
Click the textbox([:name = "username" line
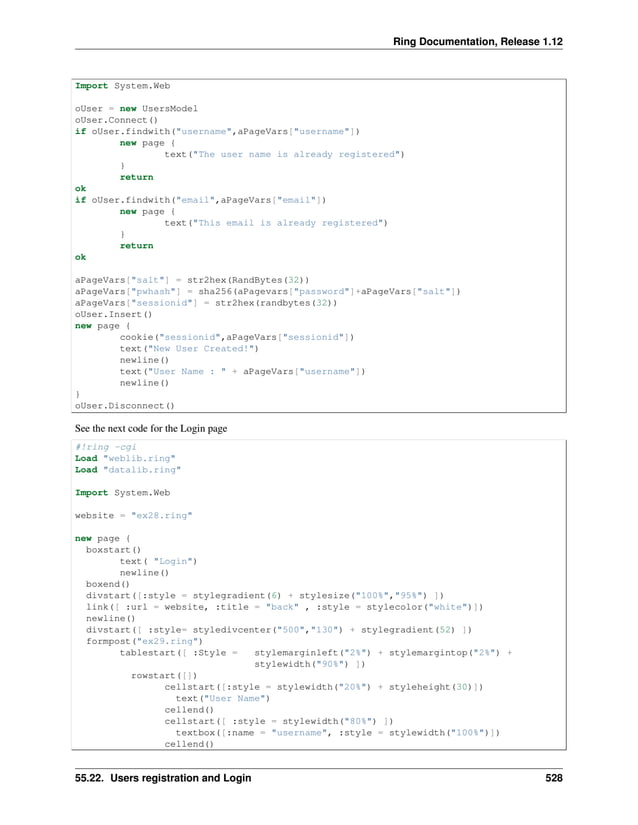tap(338, 733)
